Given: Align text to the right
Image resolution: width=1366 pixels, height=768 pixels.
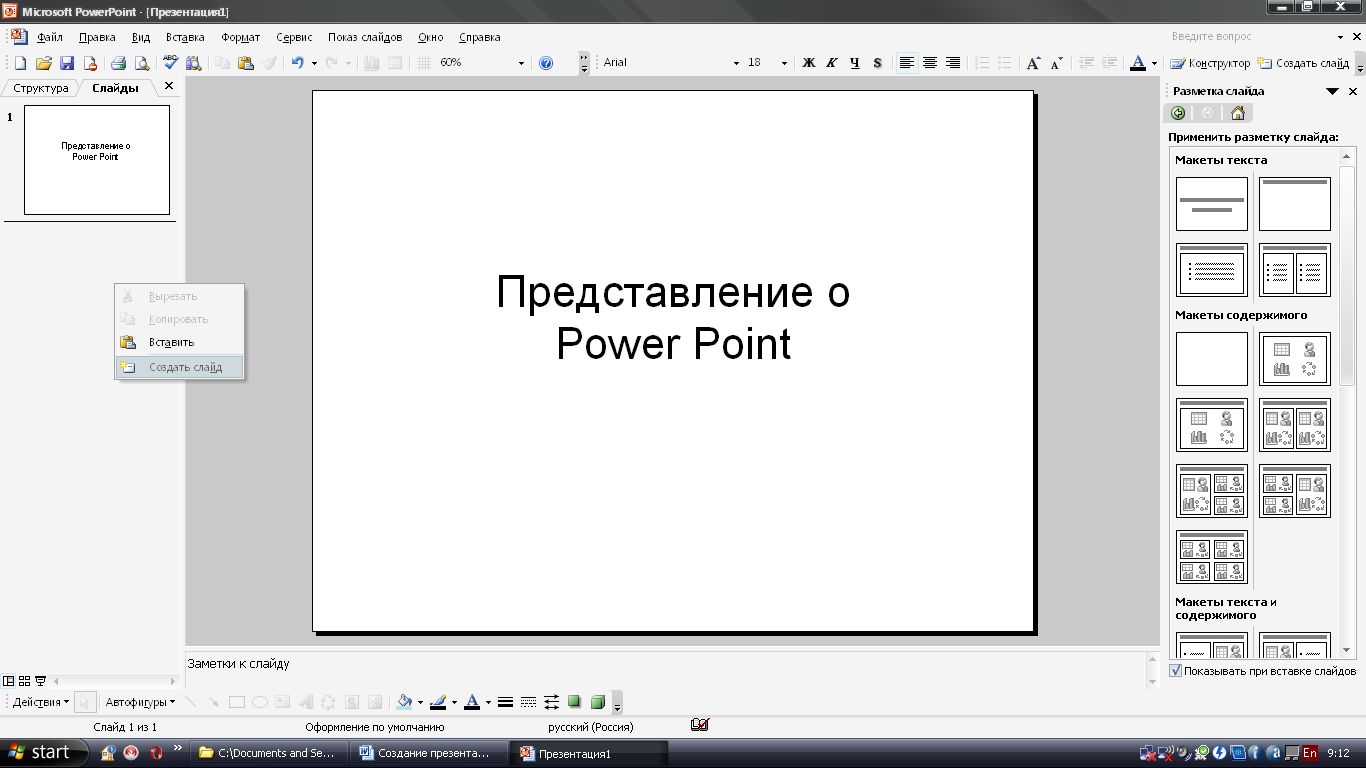Looking at the screenshot, I should [x=953, y=63].
